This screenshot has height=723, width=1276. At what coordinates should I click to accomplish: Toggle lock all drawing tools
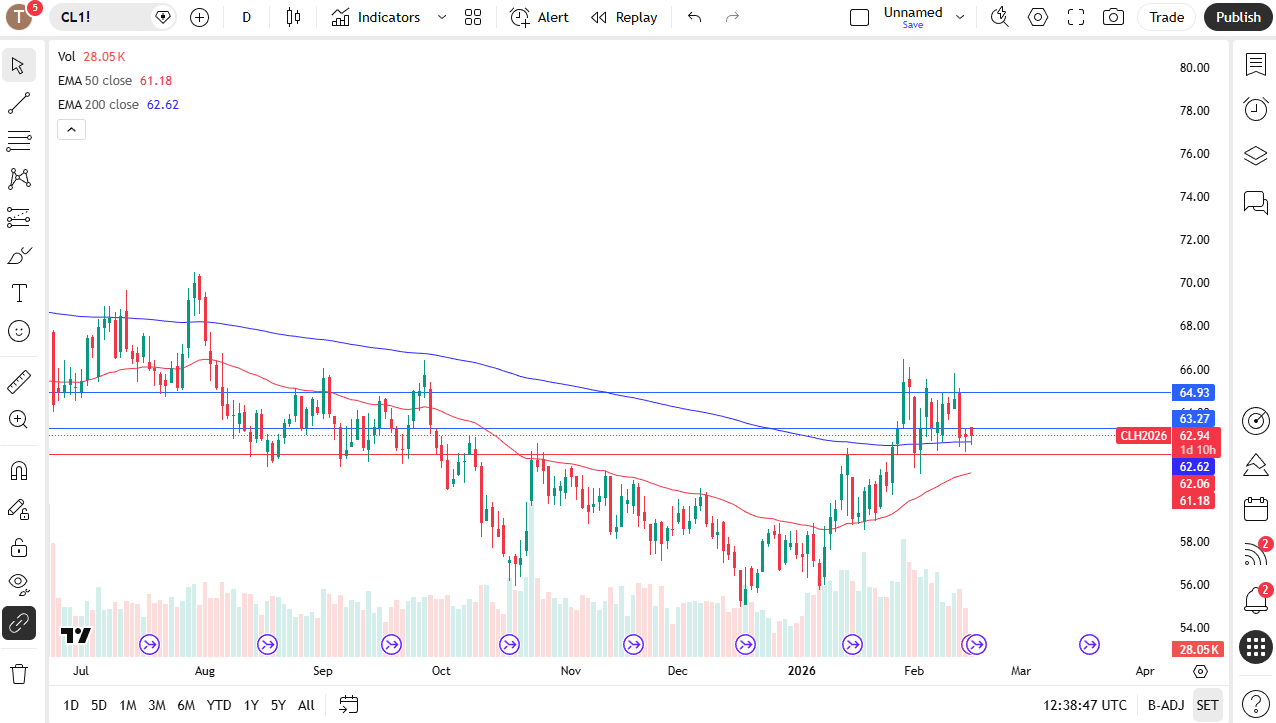(18, 547)
